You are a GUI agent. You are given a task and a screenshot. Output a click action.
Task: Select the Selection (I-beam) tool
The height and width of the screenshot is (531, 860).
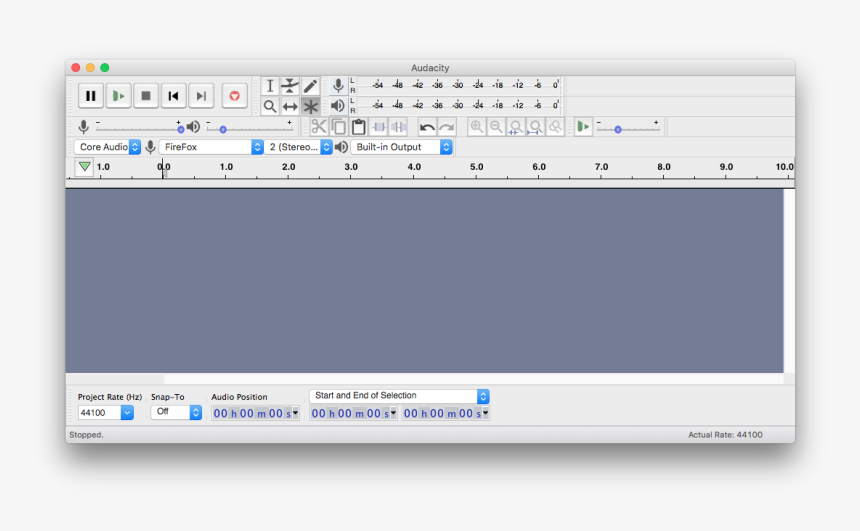coord(269,86)
